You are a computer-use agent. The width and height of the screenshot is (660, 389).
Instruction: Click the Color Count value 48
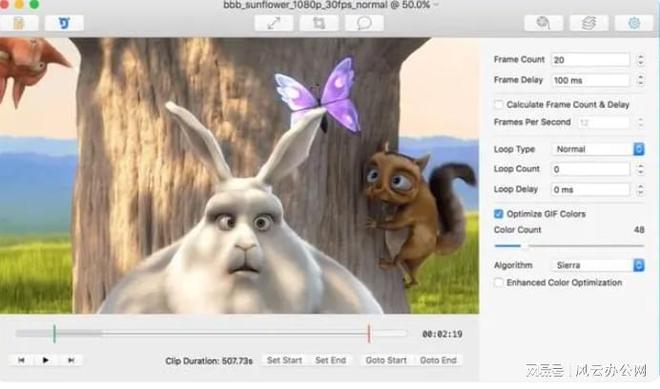(x=639, y=229)
